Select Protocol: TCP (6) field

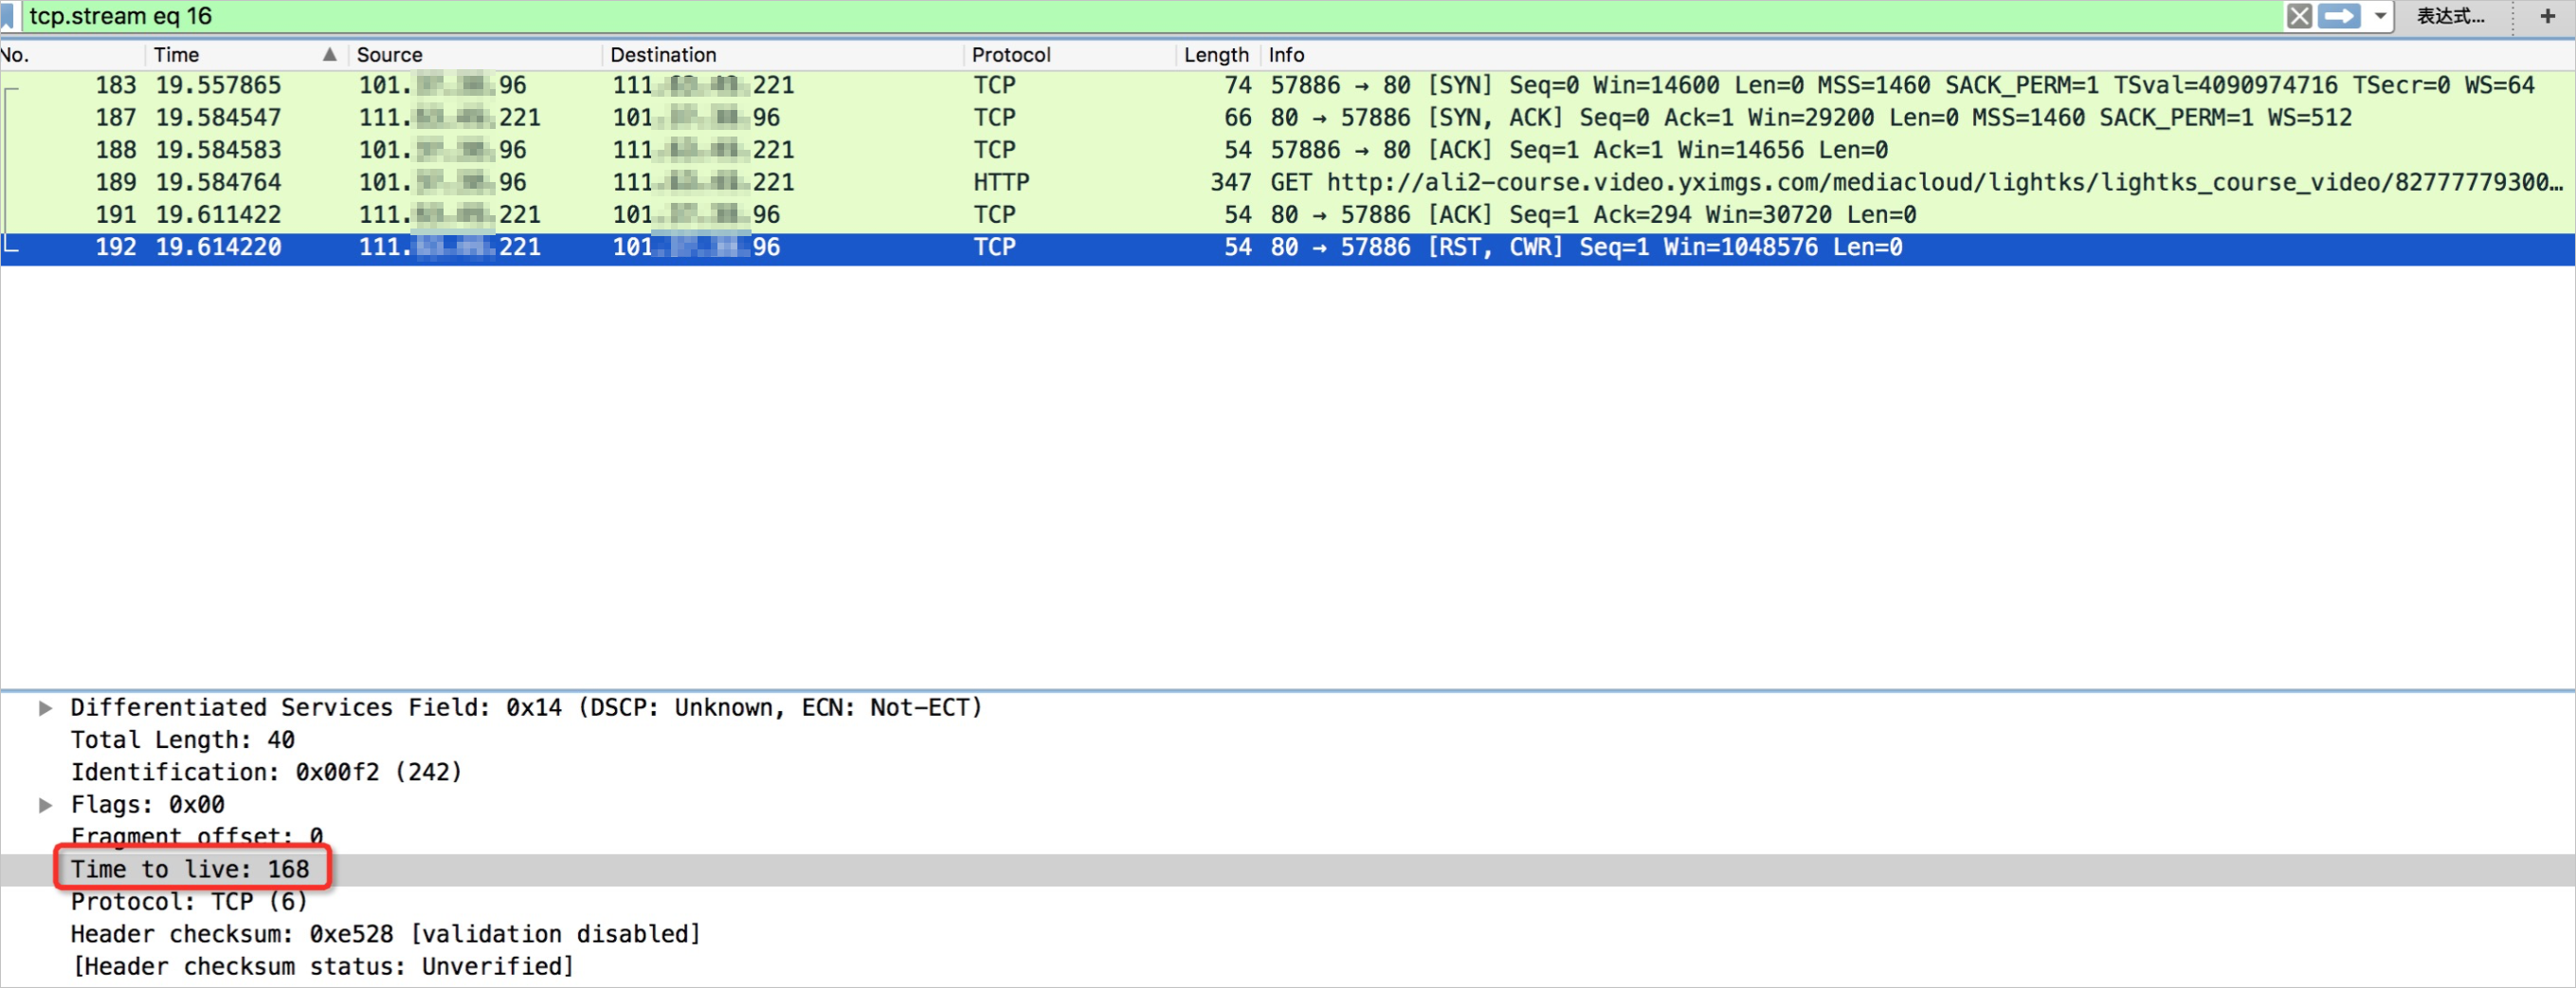[x=189, y=902]
